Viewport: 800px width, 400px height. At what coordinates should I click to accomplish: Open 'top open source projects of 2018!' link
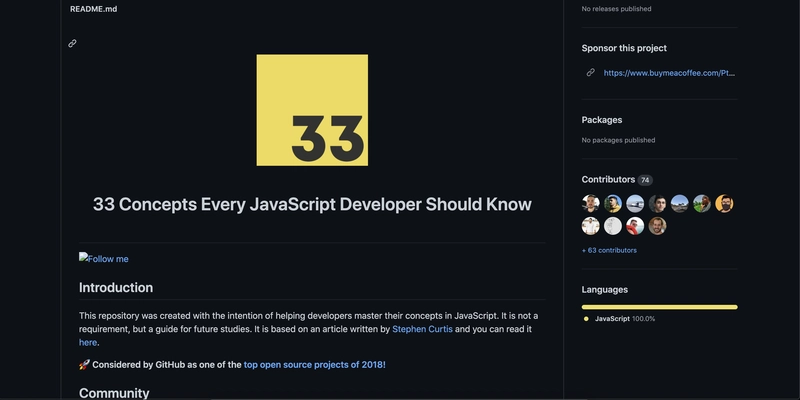(x=314, y=365)
